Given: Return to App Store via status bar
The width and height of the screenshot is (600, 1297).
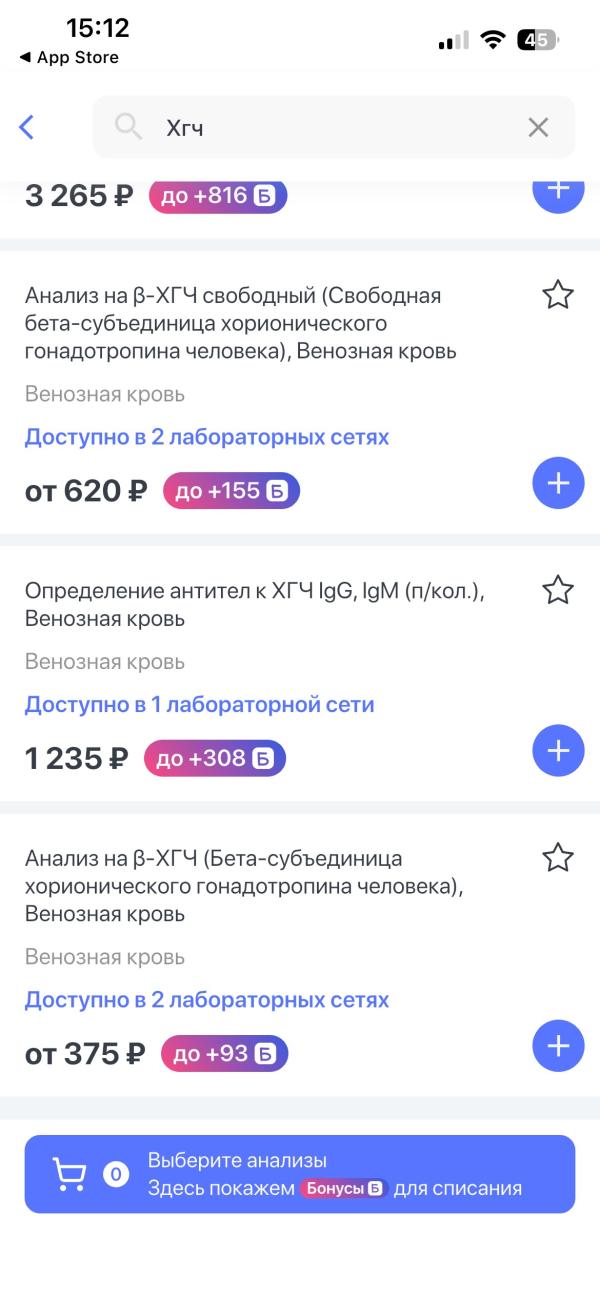Looking at the screenshot, I should pyautogui.click(x=68, y=57).
